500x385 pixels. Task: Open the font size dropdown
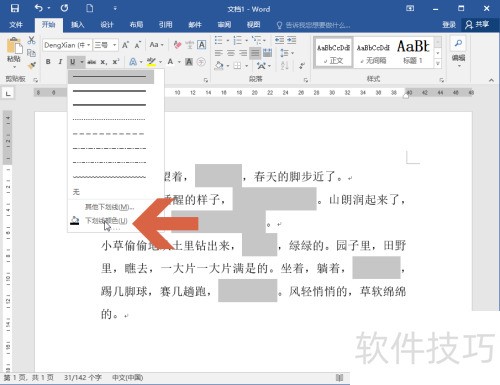(x=105, y=45)
